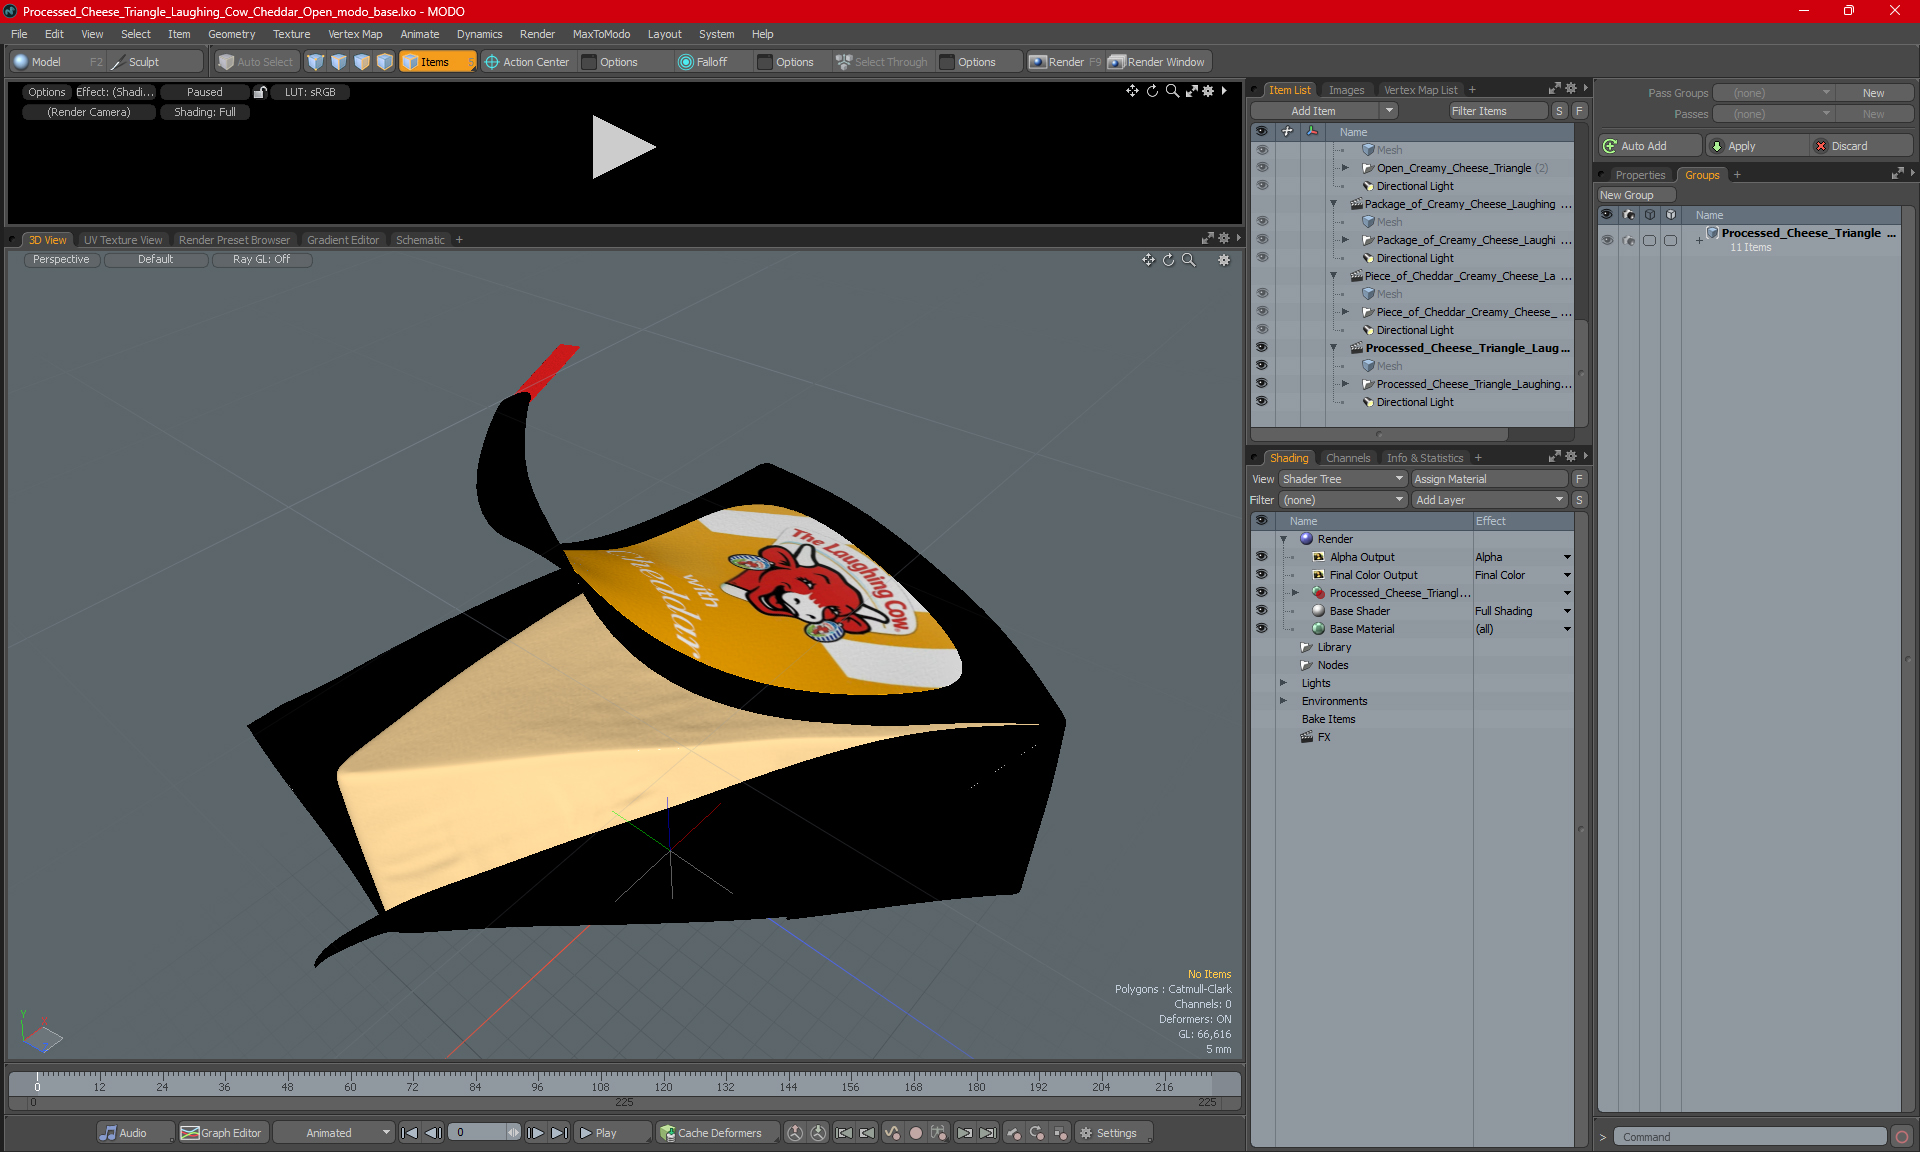
Task: Toggle eye for Processed_Cheese_Triangle group
Action: 1607,240
